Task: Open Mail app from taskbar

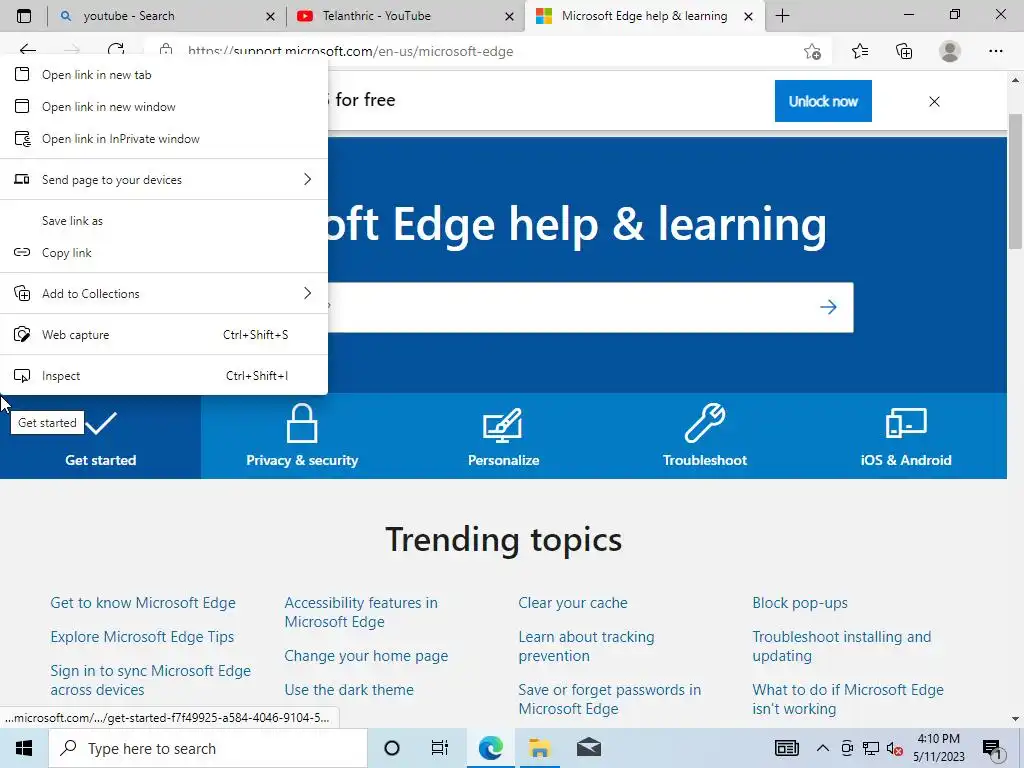Action: pos(588,748)
